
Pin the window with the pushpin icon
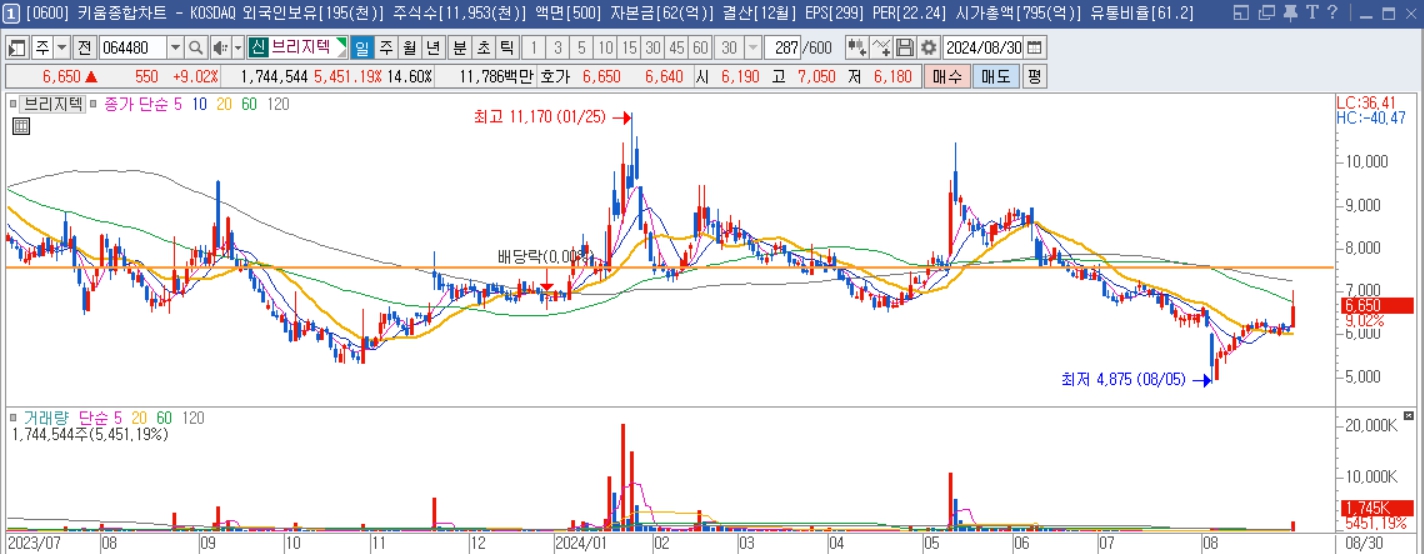[1290, 13]
